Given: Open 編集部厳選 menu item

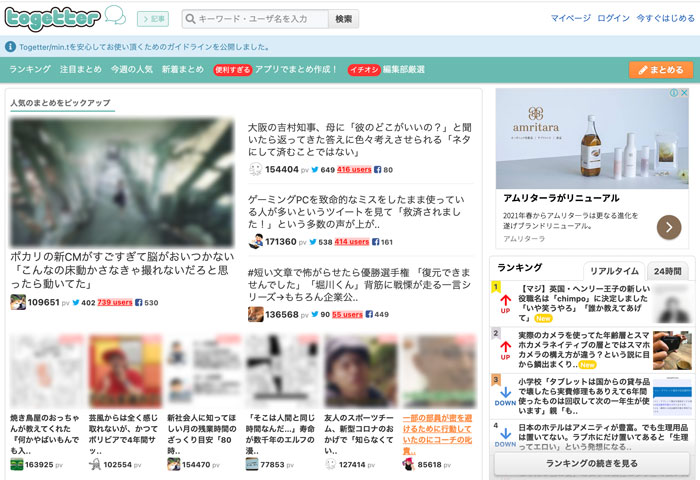Looking at the screenshot, I should tap(404, 69).
